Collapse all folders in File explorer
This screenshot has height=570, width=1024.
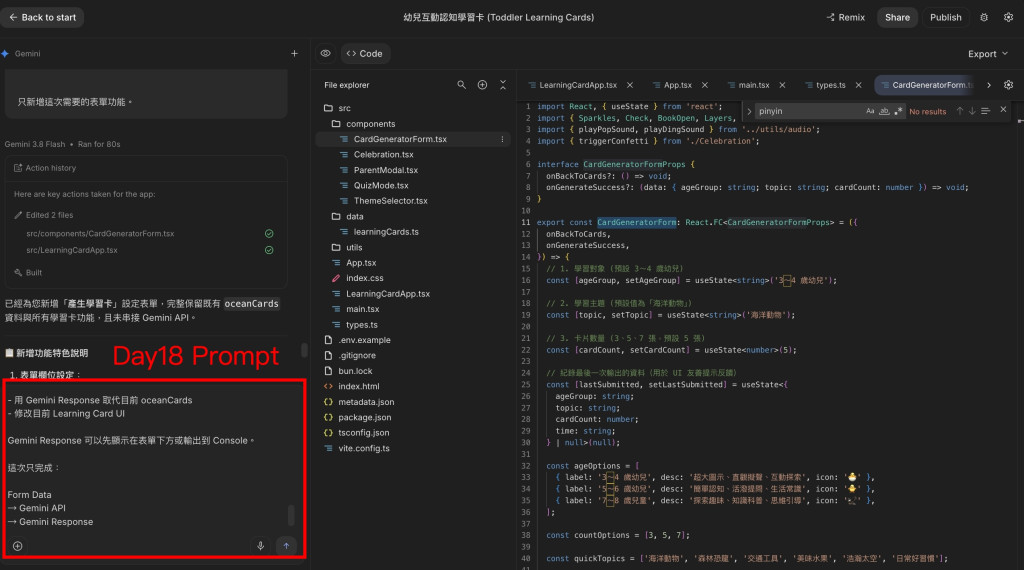coord(503,85)
